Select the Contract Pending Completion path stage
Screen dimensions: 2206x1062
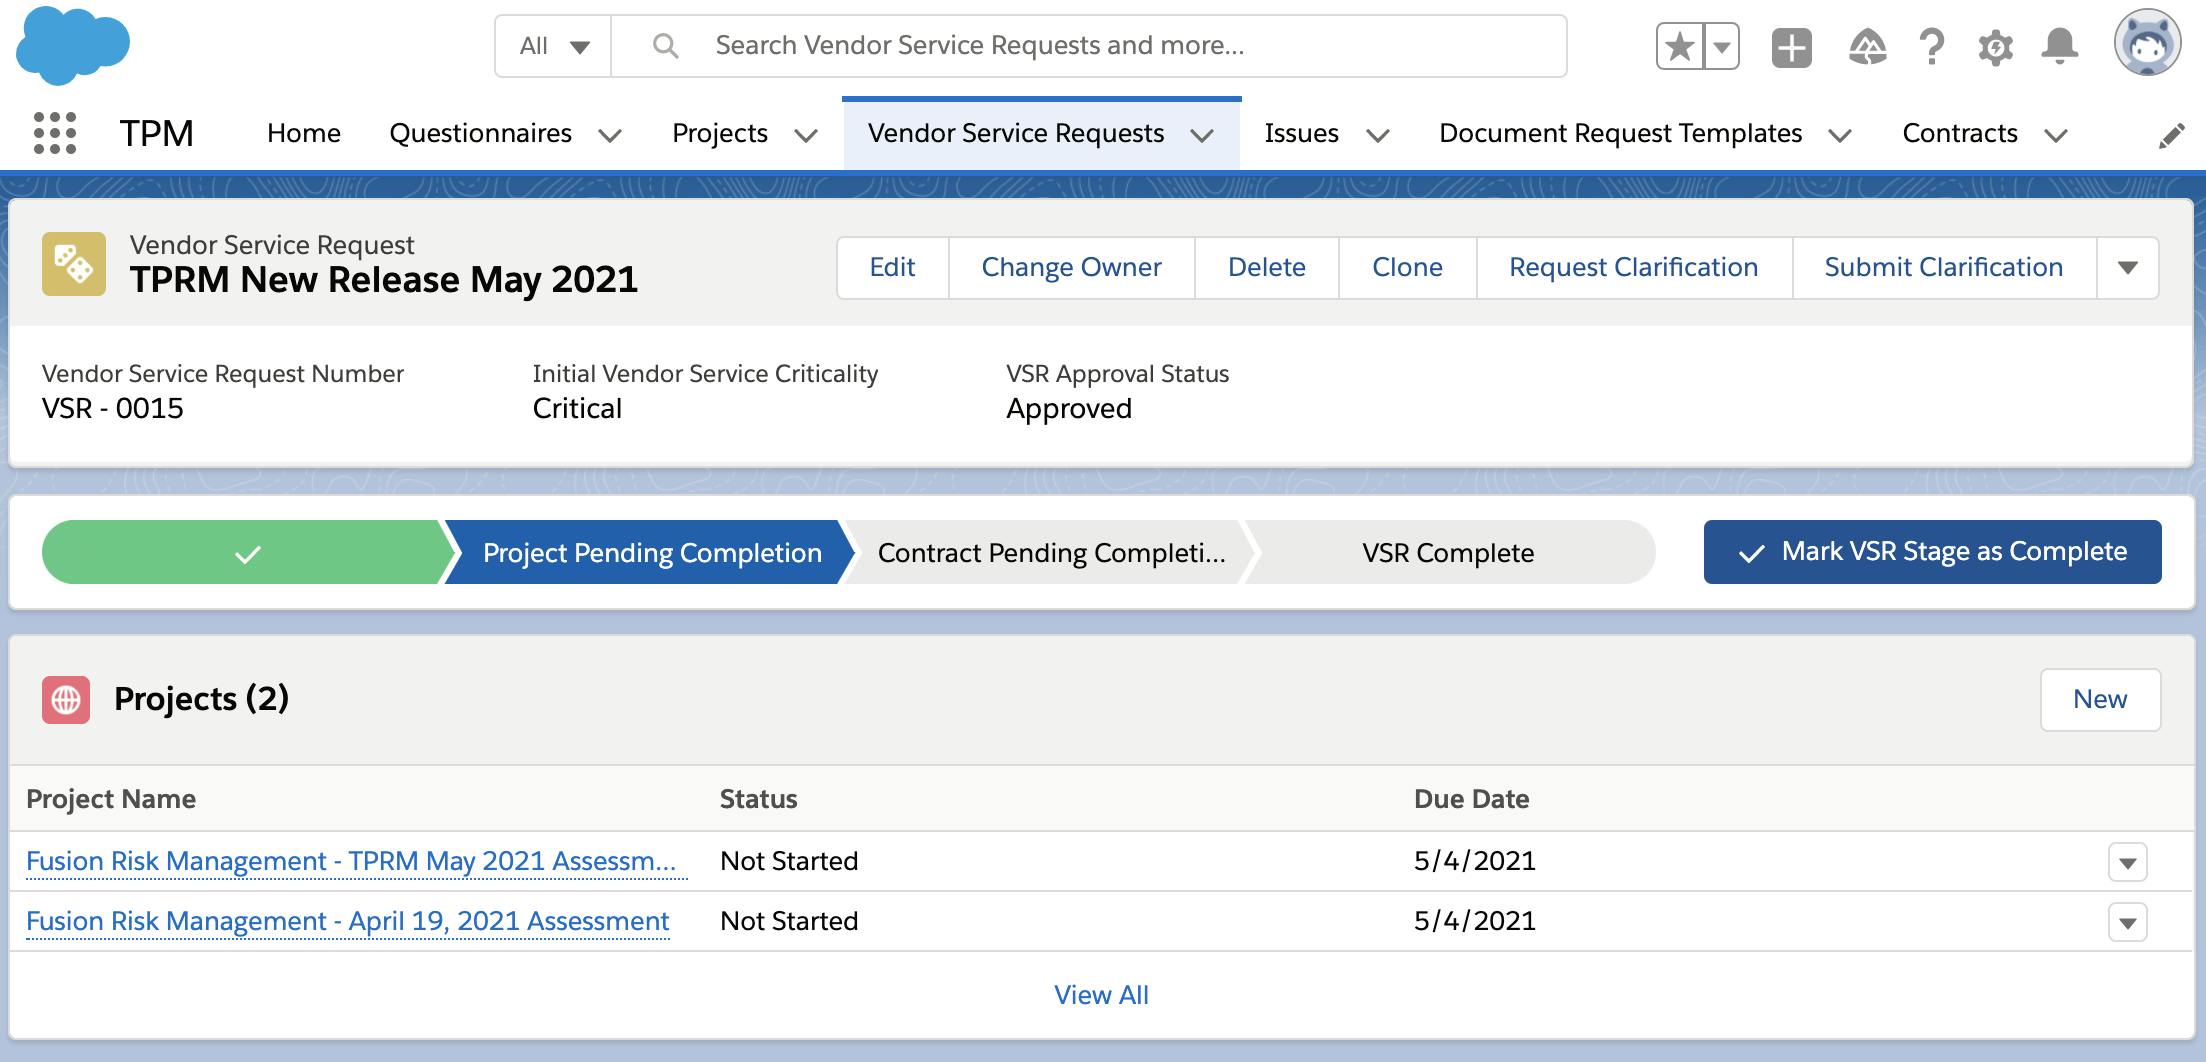click(x=1048, y=551)
